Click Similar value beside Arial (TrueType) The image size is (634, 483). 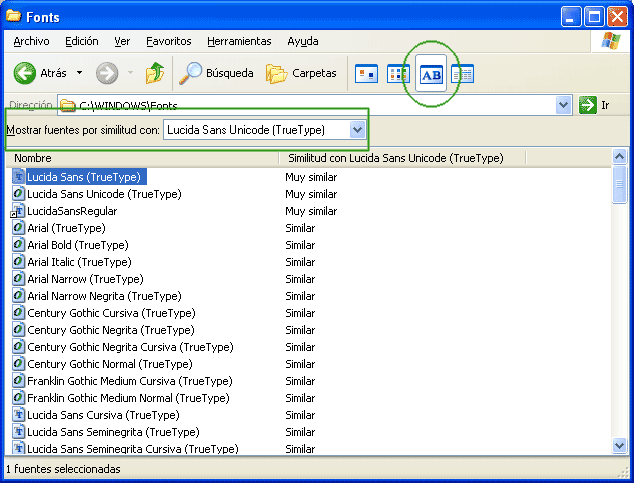pyautogui.click(x=300, y=228)
